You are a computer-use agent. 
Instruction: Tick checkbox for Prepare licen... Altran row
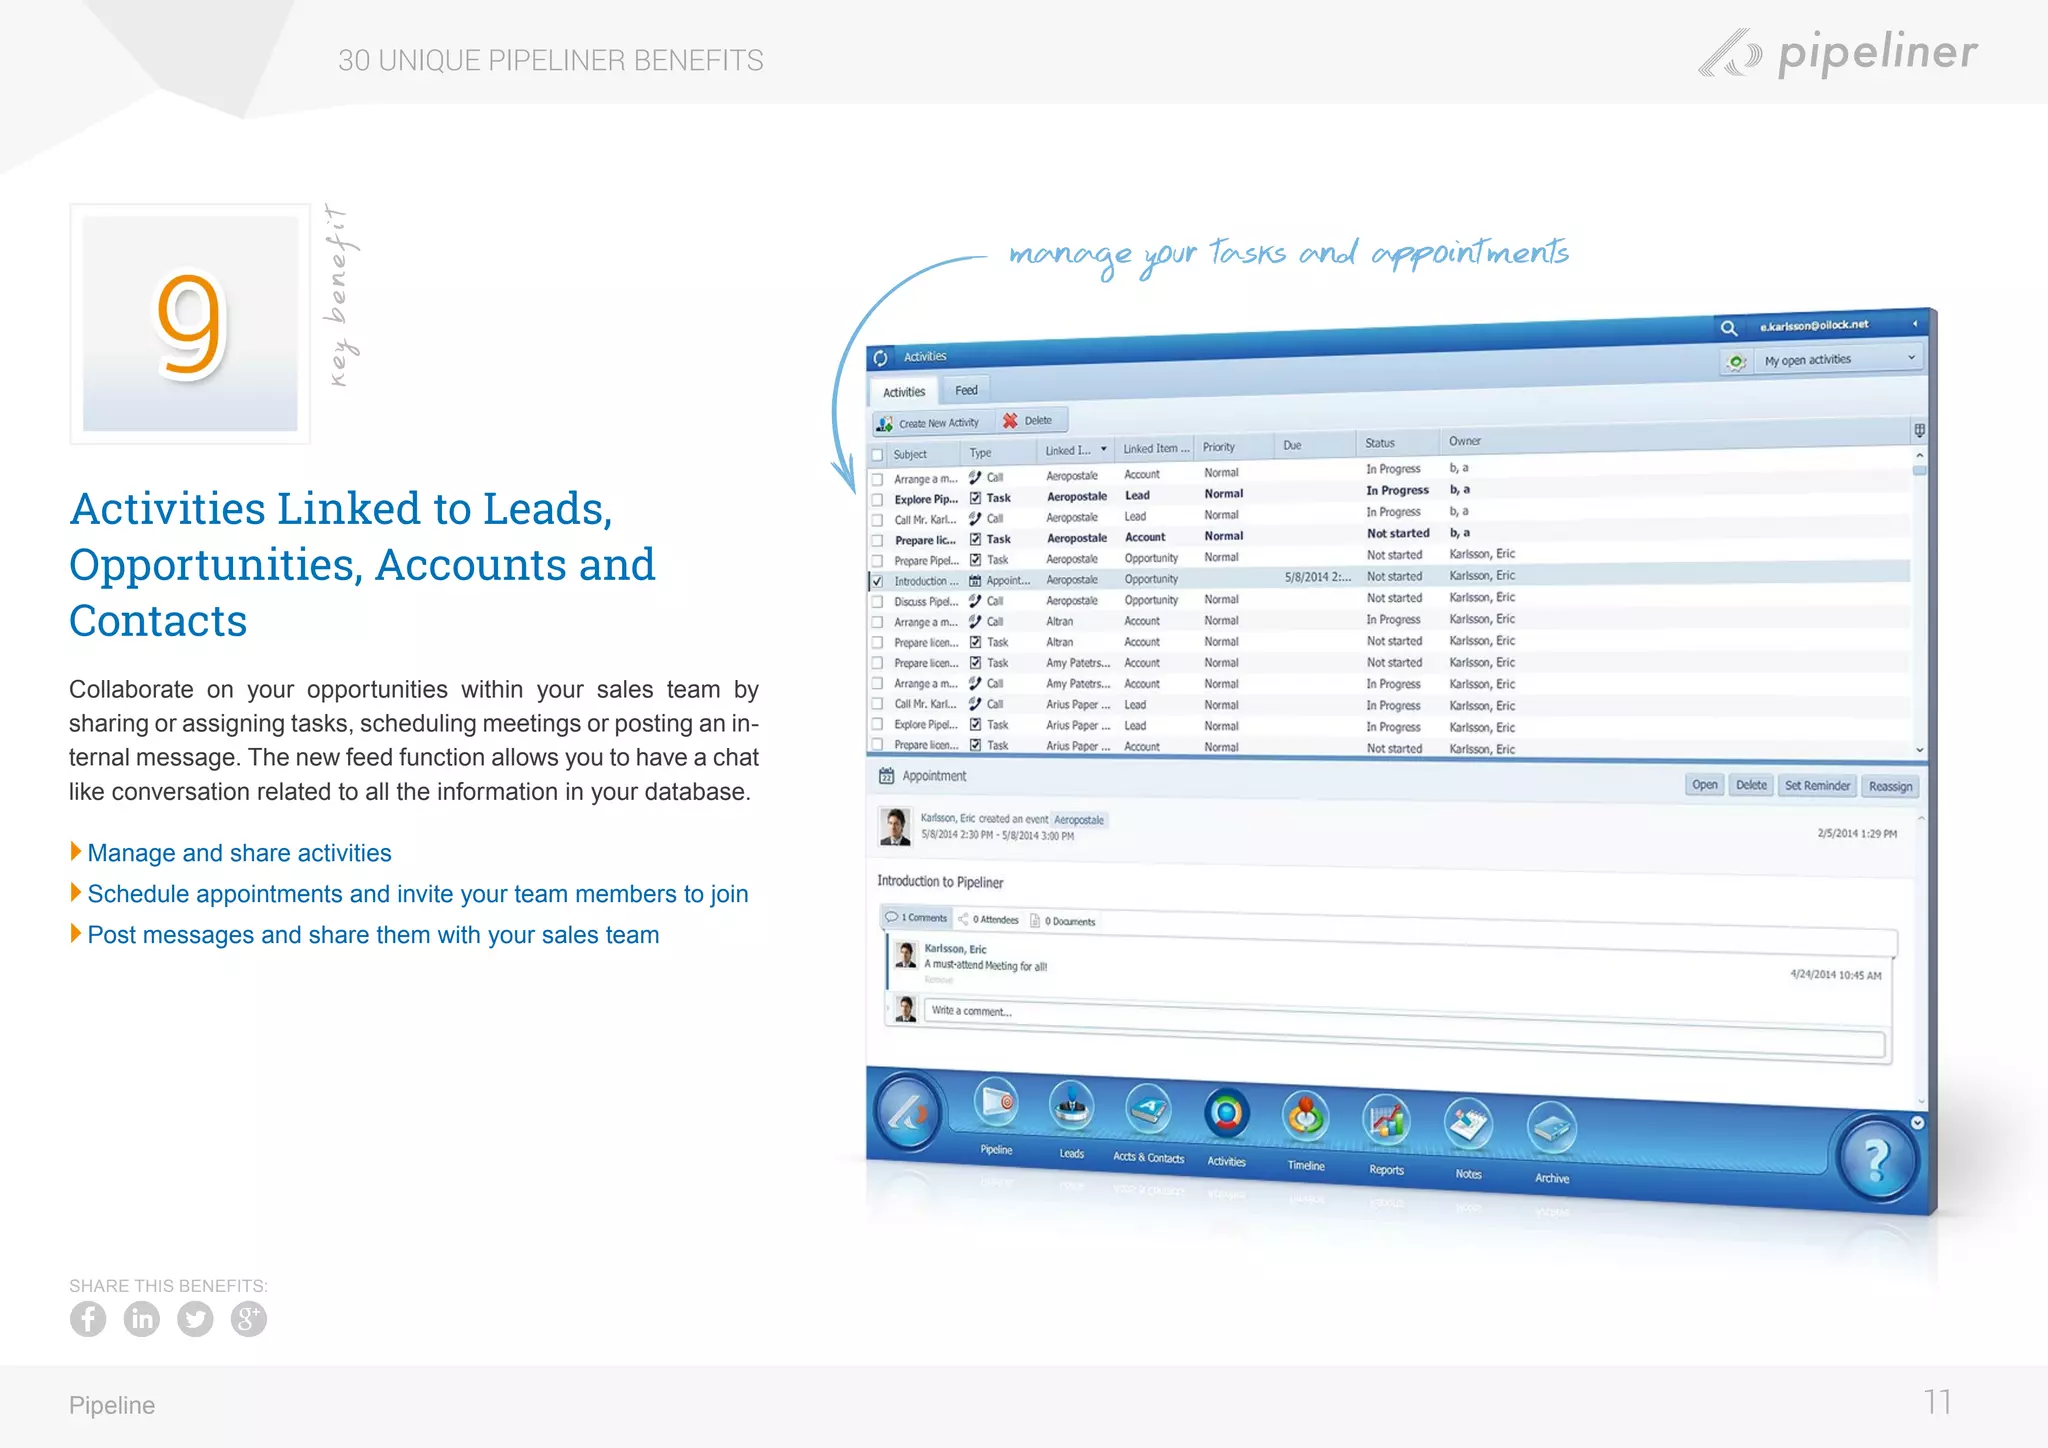pos(878,644)
